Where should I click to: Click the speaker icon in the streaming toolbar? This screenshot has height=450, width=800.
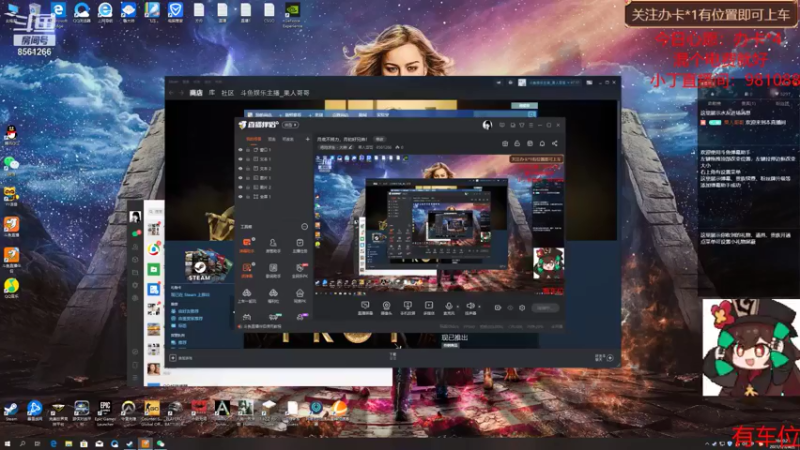[x=470, y=308]
